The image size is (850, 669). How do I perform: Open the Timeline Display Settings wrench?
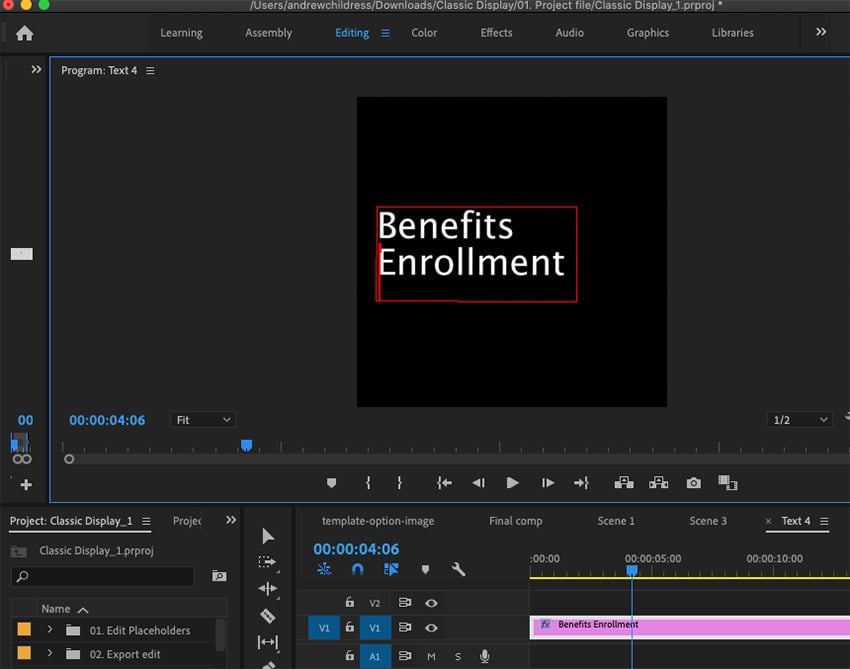(458, 569)
